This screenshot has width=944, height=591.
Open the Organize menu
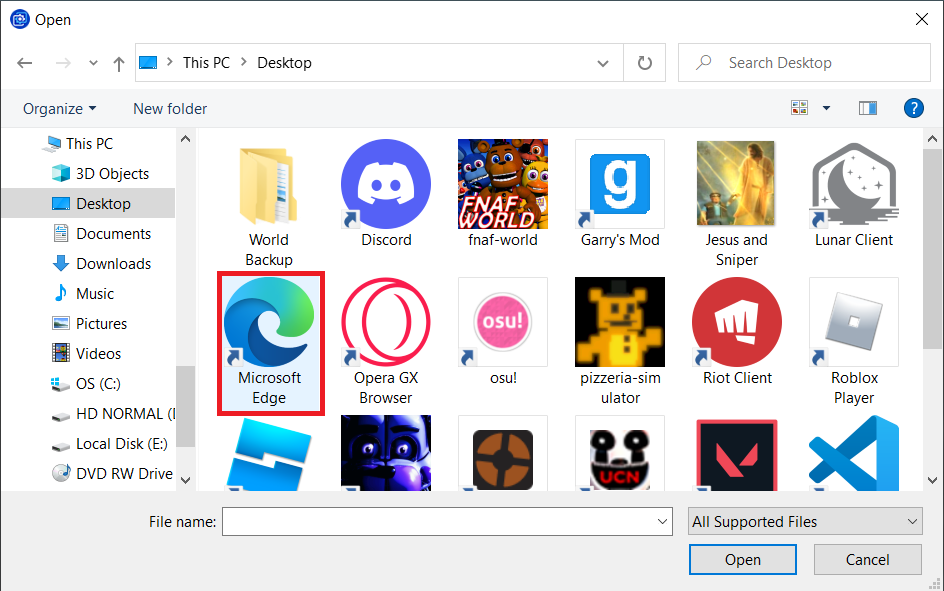point(59,109)
